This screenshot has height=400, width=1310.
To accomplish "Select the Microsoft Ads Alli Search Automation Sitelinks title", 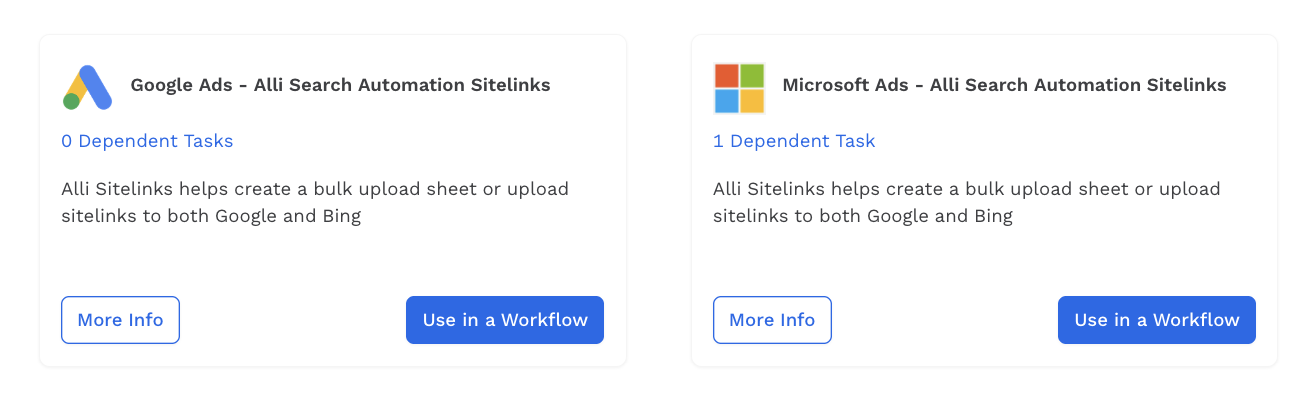I will pos(1004,85).
